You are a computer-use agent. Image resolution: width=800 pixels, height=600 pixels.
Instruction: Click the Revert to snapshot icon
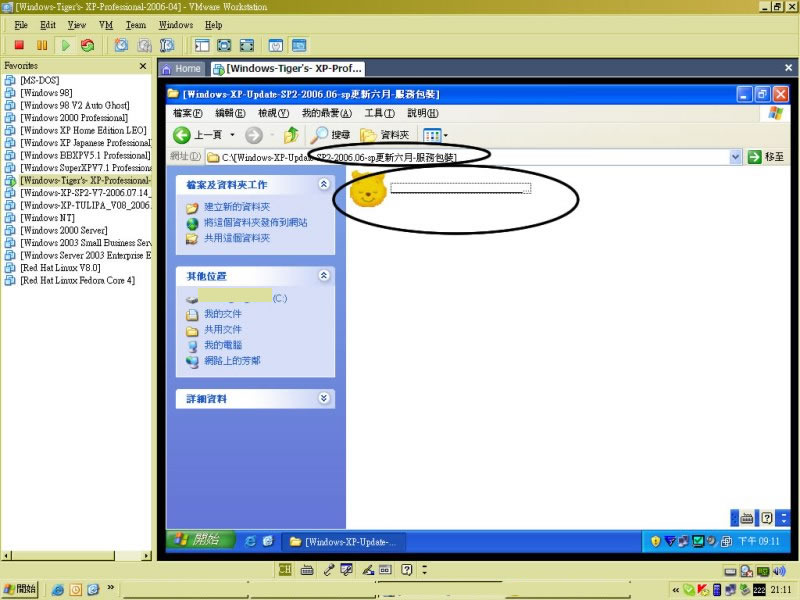[x=144, y=45]
